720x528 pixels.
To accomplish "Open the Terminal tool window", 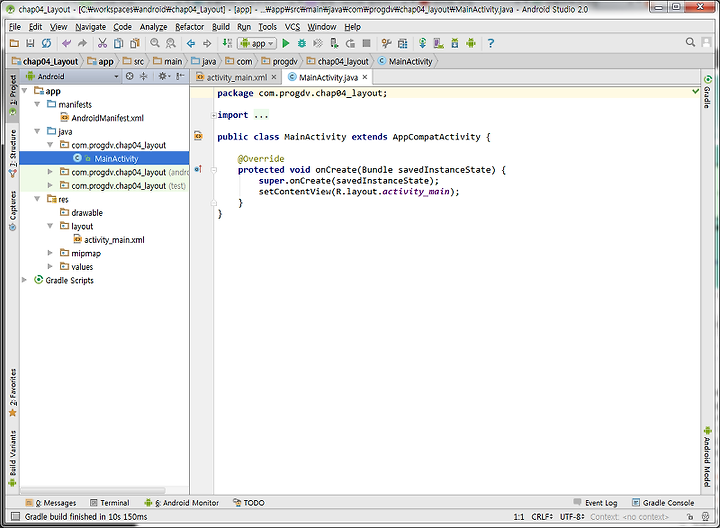I will [110, 503].
